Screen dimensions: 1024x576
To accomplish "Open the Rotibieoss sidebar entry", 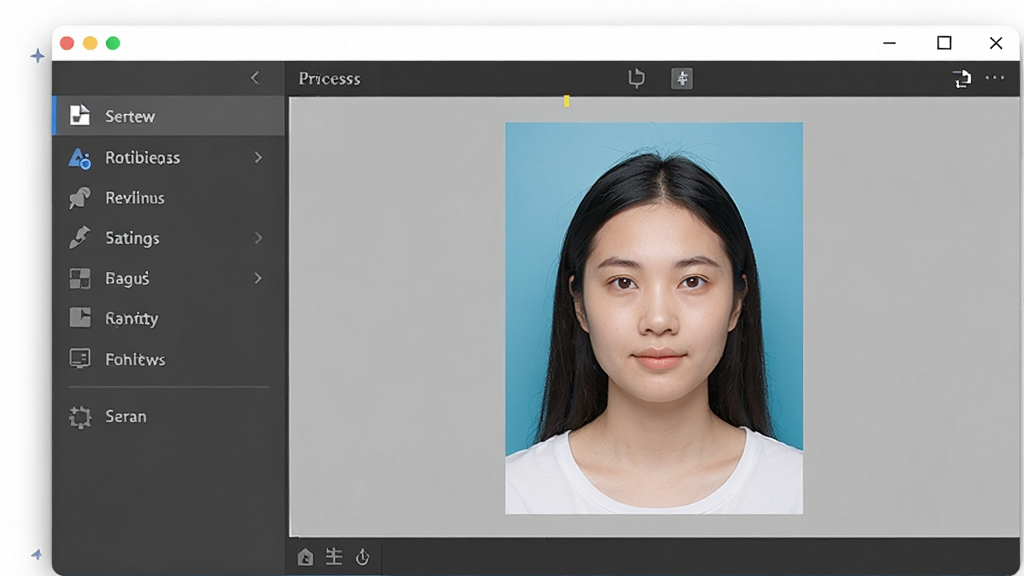I will pos(168,157).
